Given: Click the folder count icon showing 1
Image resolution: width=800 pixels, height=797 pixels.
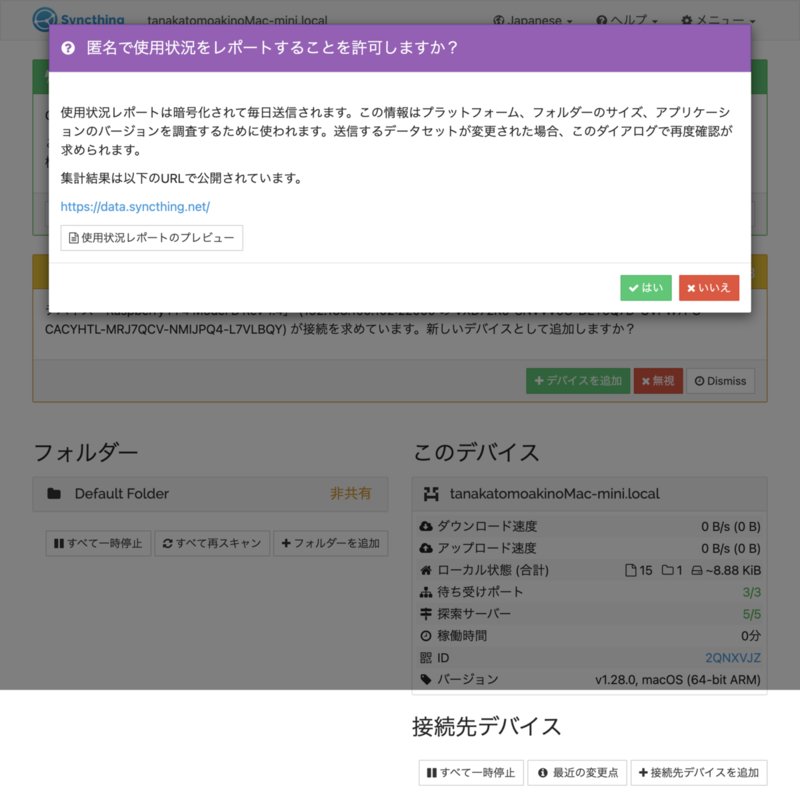Looking at the screenshot, I should click(667, 570).
